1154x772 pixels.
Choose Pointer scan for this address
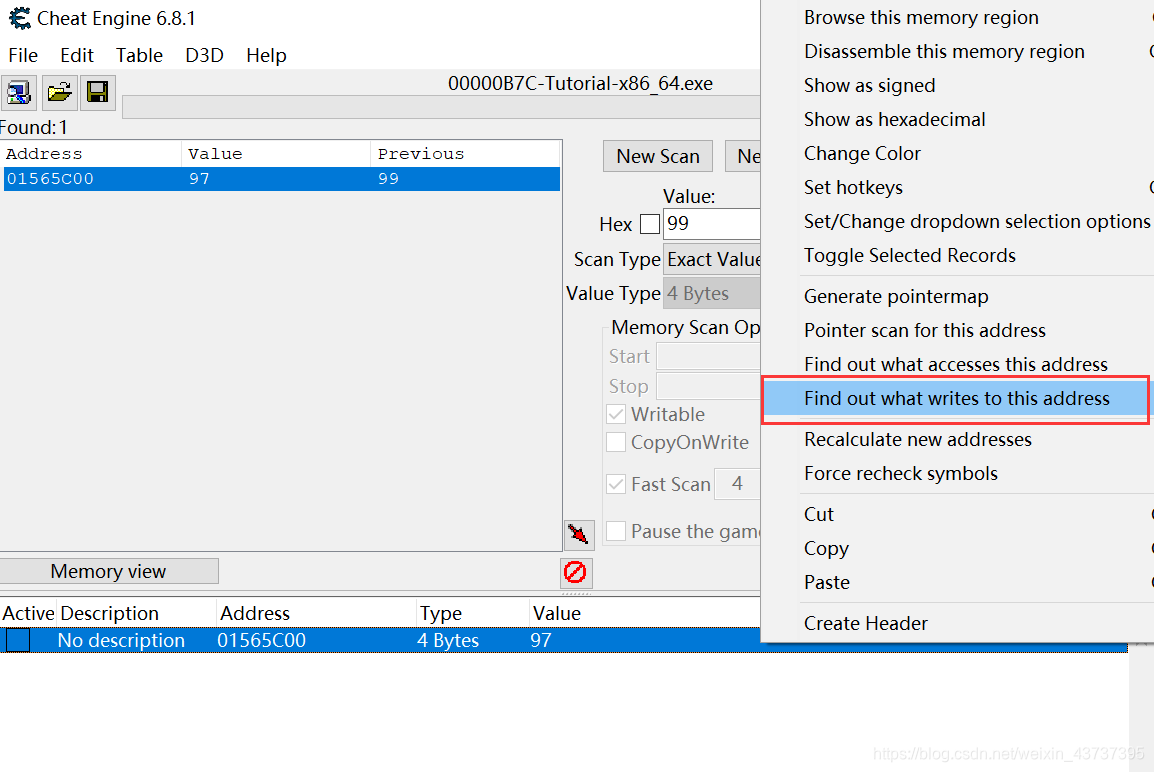coord(924,330)
